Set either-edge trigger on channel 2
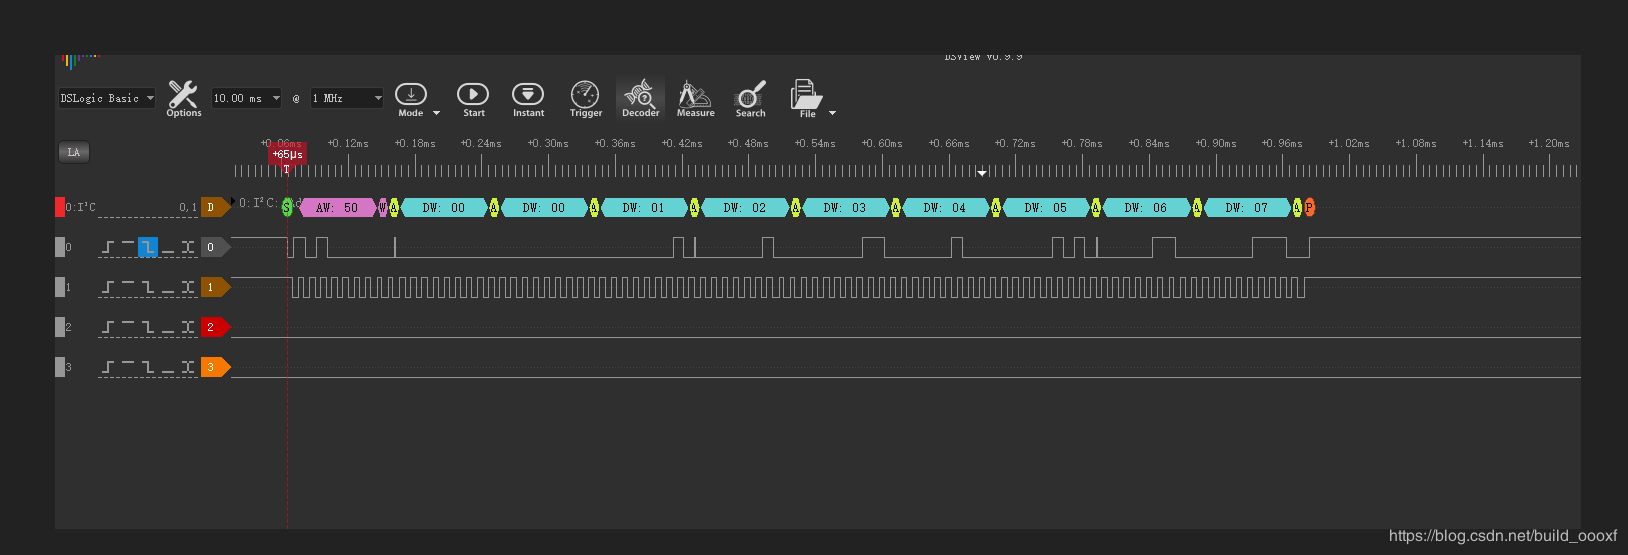 tap(188, 327)
